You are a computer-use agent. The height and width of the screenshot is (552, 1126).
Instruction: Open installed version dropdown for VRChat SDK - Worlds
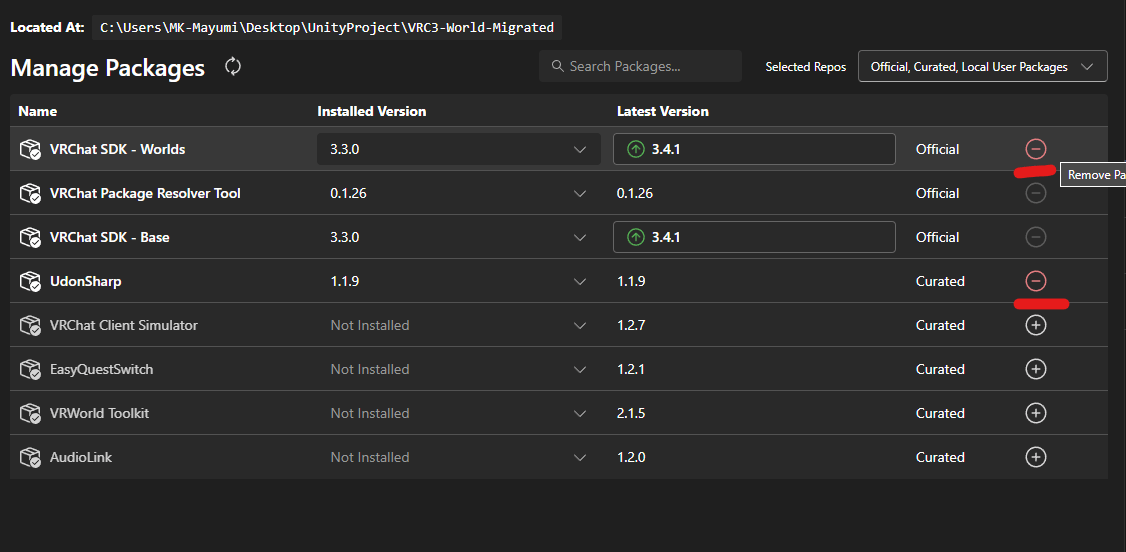point(458,149)
